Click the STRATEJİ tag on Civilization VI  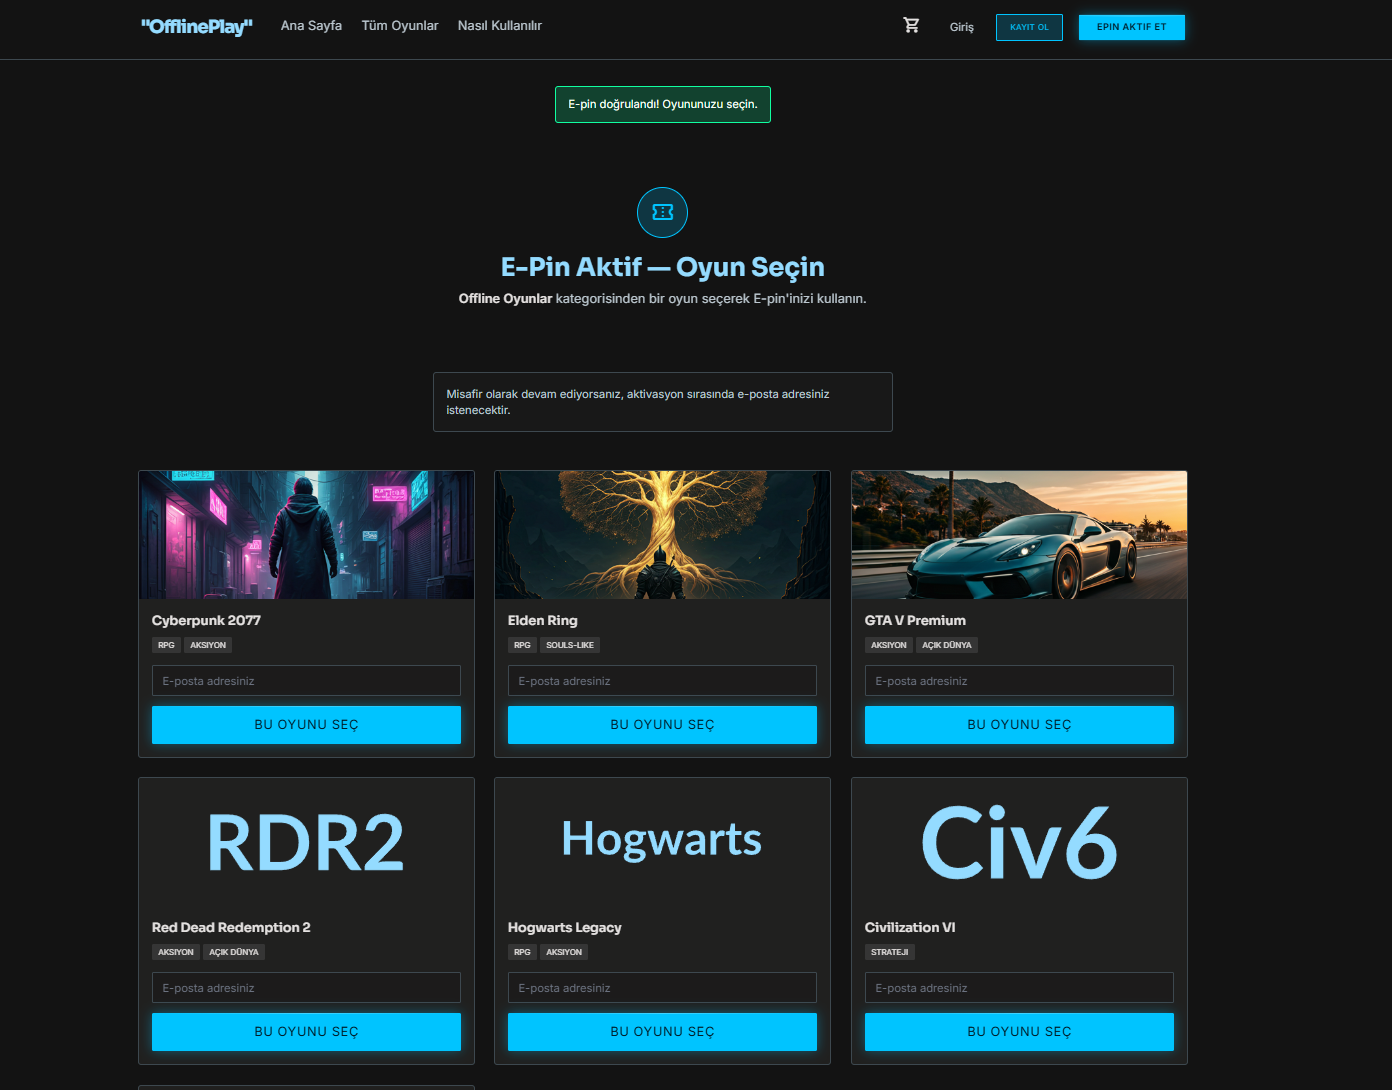coord(890,953)
